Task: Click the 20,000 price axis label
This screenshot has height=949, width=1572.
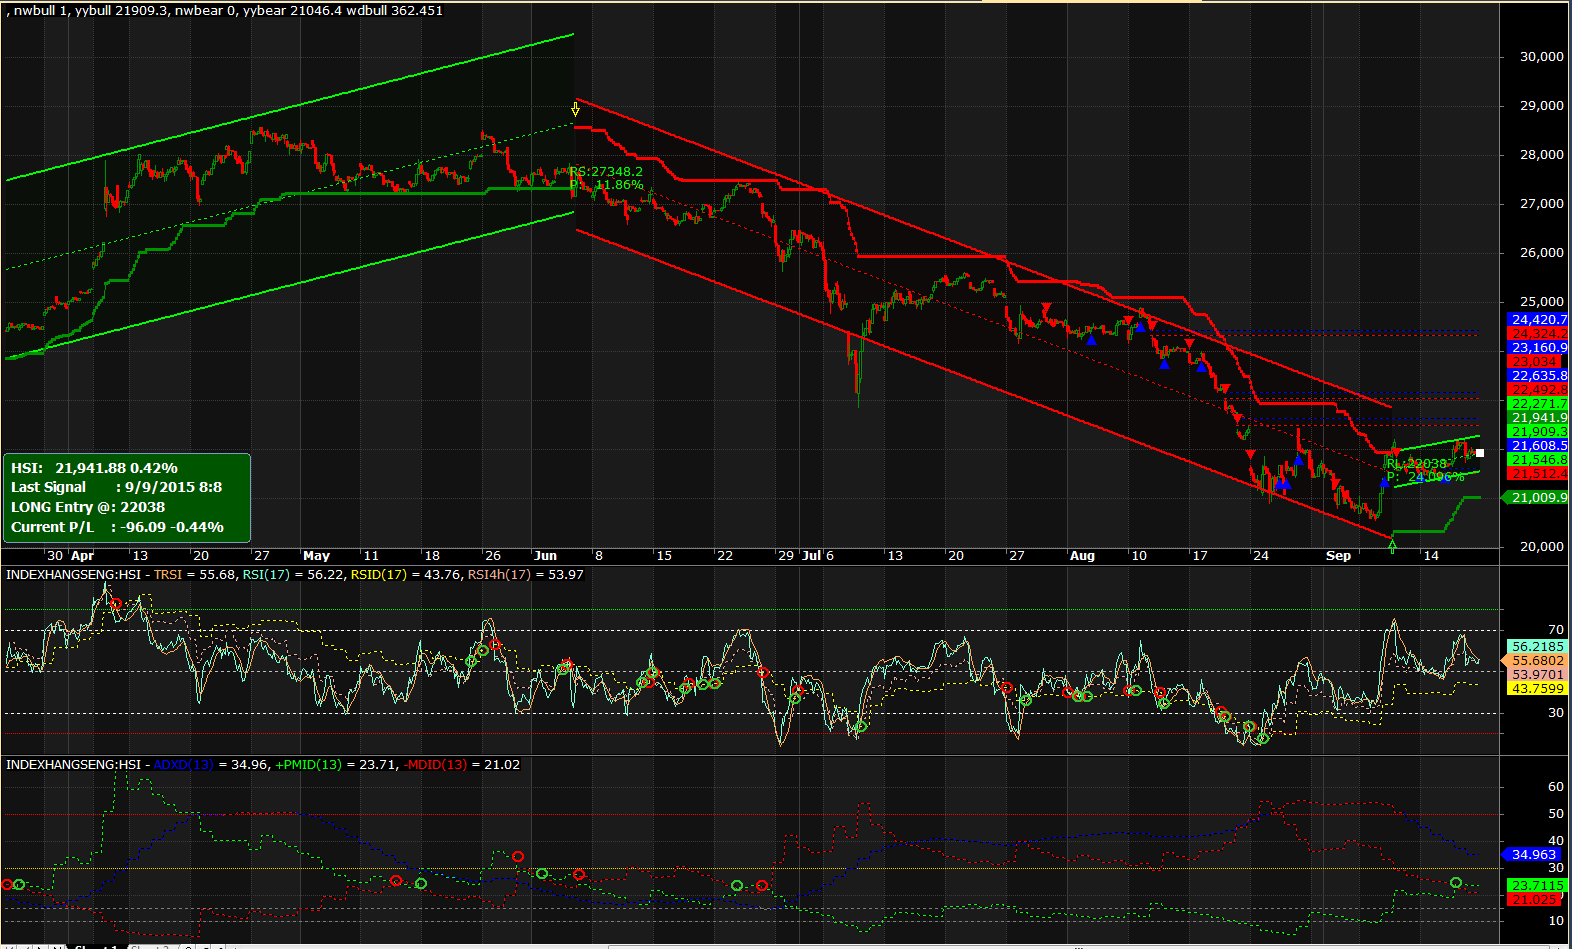Action: pos(1541,546)
